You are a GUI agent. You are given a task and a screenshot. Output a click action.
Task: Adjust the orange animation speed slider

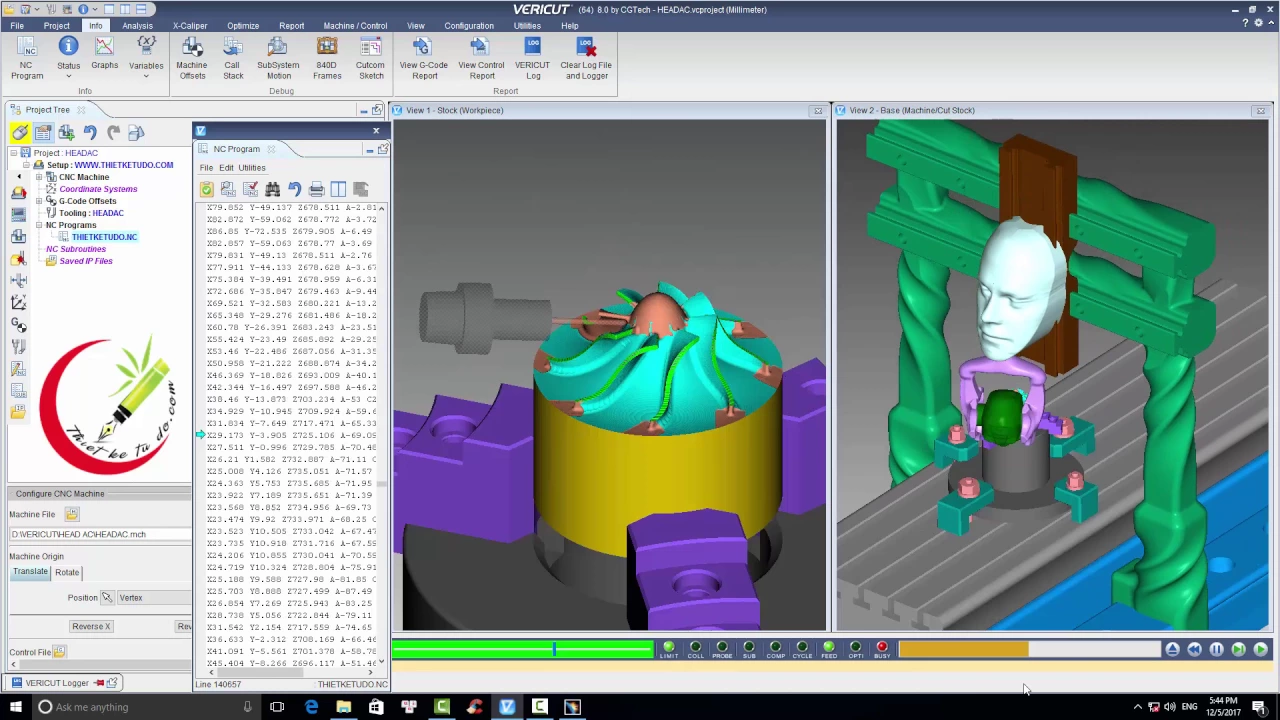(x=1030, y=650)
